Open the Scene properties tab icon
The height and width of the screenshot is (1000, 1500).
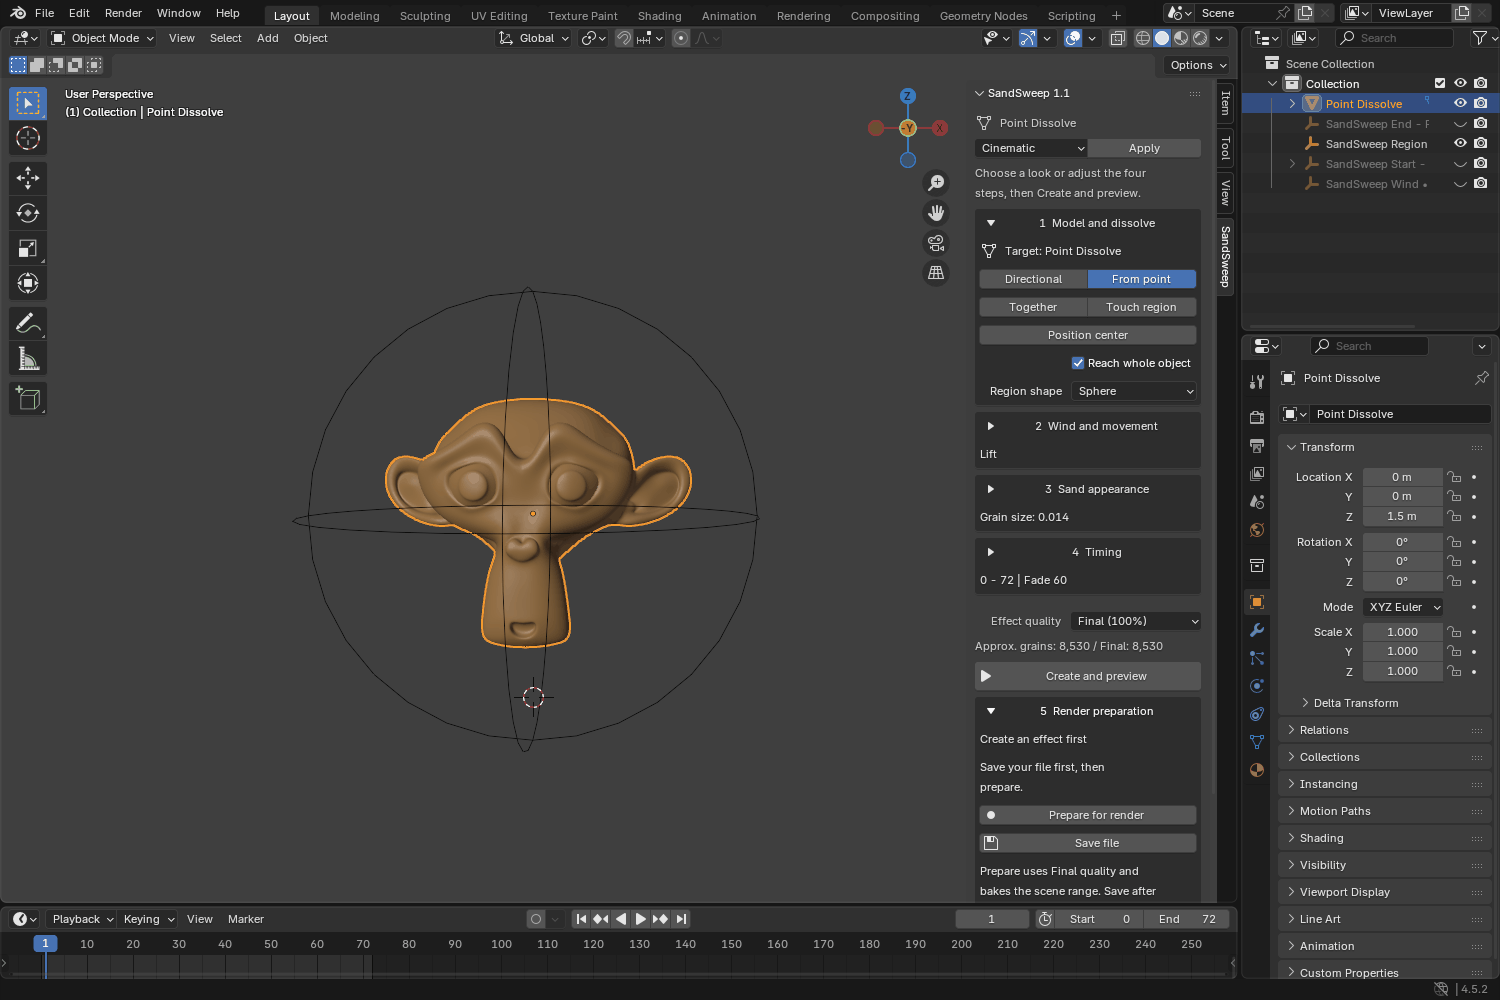1257,501
